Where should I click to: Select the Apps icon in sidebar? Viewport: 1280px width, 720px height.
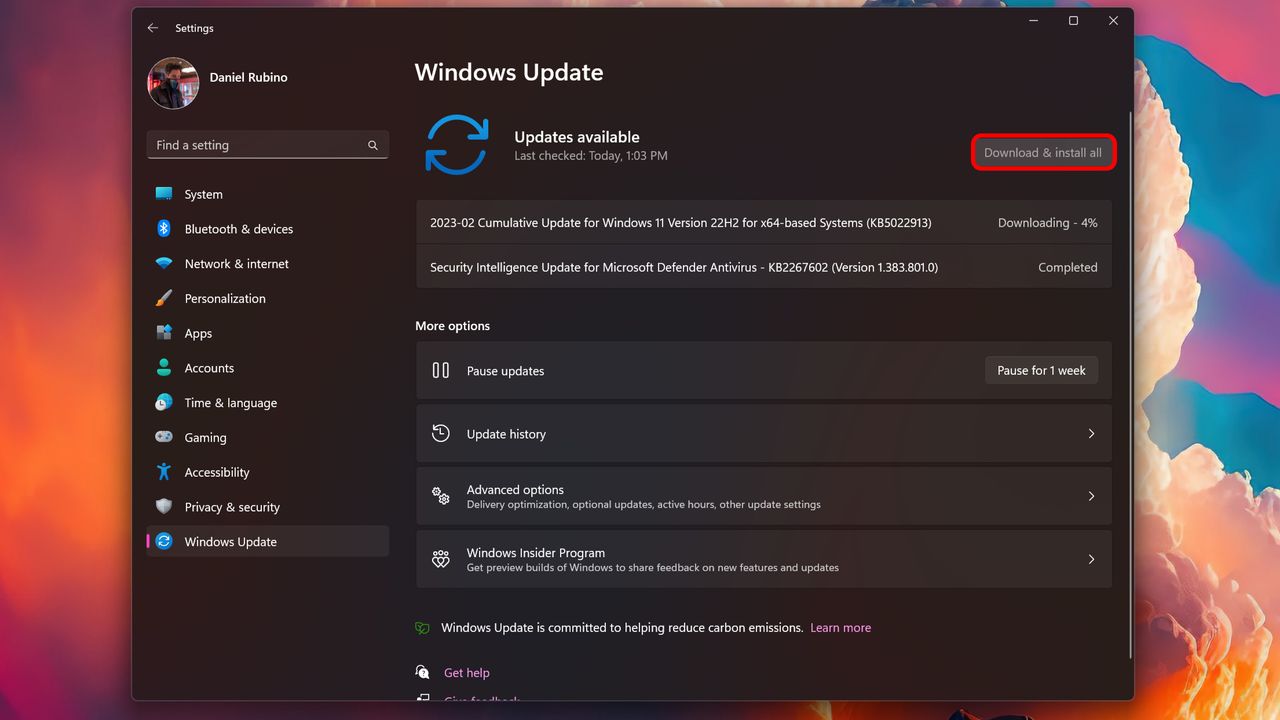(x=164, y=333)
